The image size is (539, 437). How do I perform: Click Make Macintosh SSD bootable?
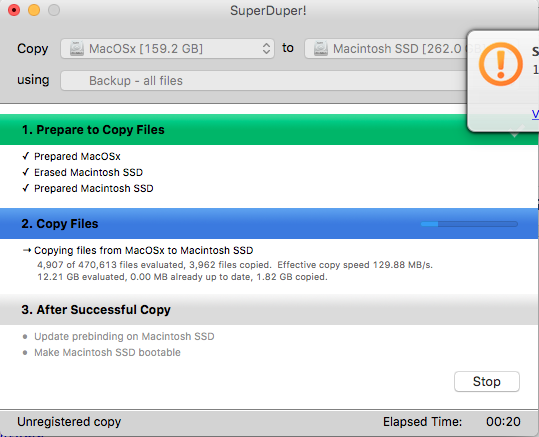point(107,352)
